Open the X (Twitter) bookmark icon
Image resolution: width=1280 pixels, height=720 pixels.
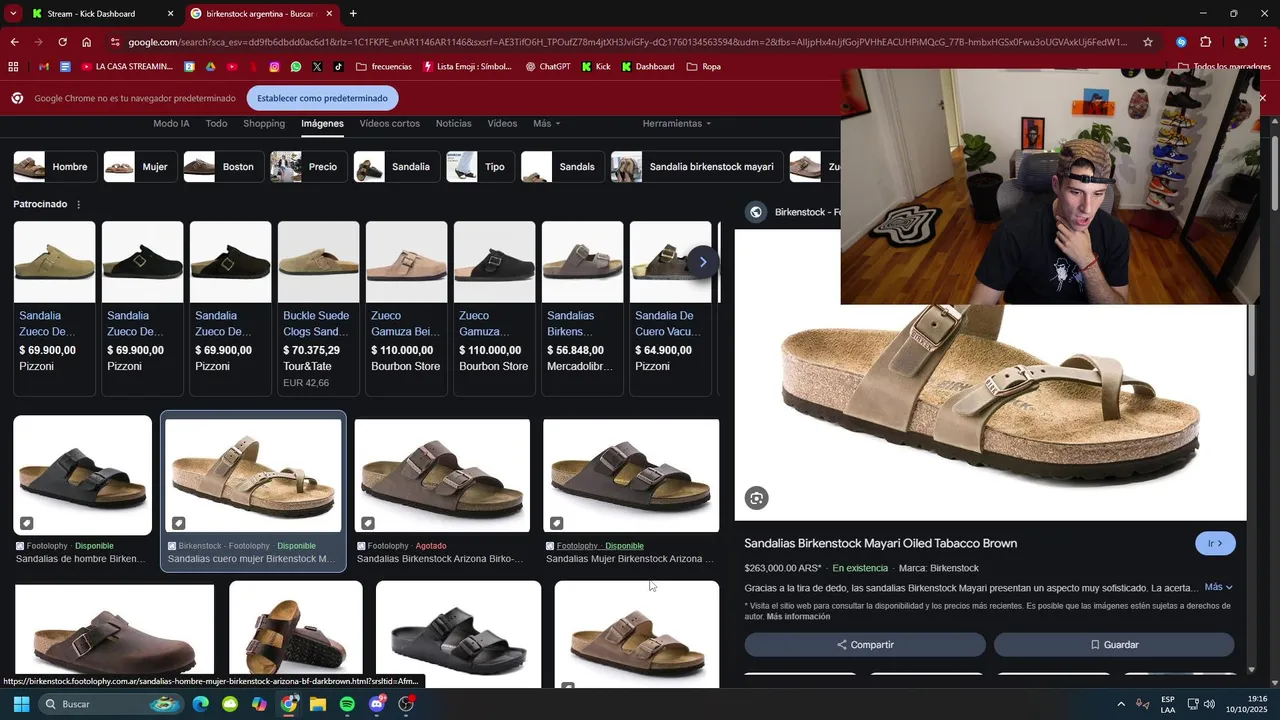[317, 67]
